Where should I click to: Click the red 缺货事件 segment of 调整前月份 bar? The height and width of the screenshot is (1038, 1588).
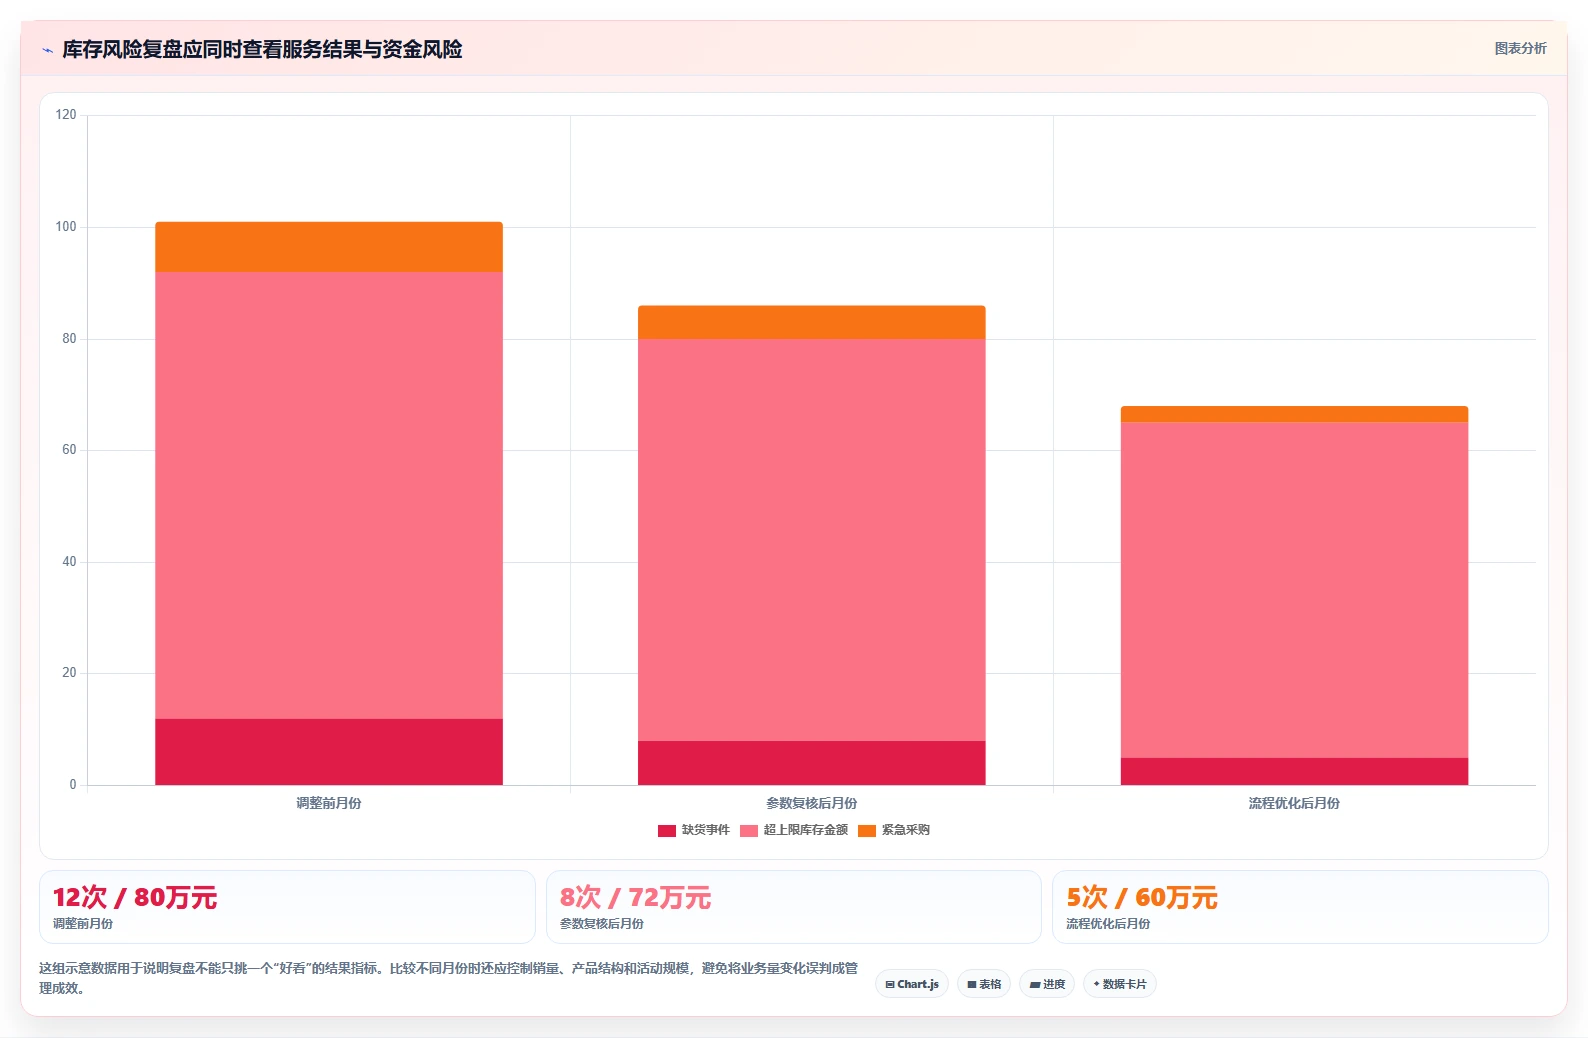click(329, 752)
